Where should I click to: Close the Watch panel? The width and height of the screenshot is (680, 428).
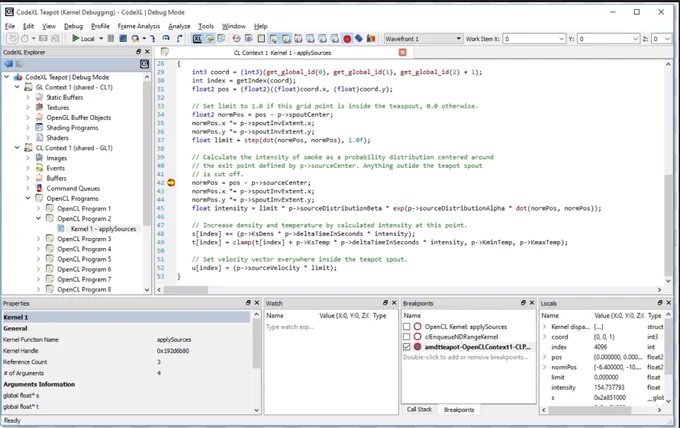394,303
